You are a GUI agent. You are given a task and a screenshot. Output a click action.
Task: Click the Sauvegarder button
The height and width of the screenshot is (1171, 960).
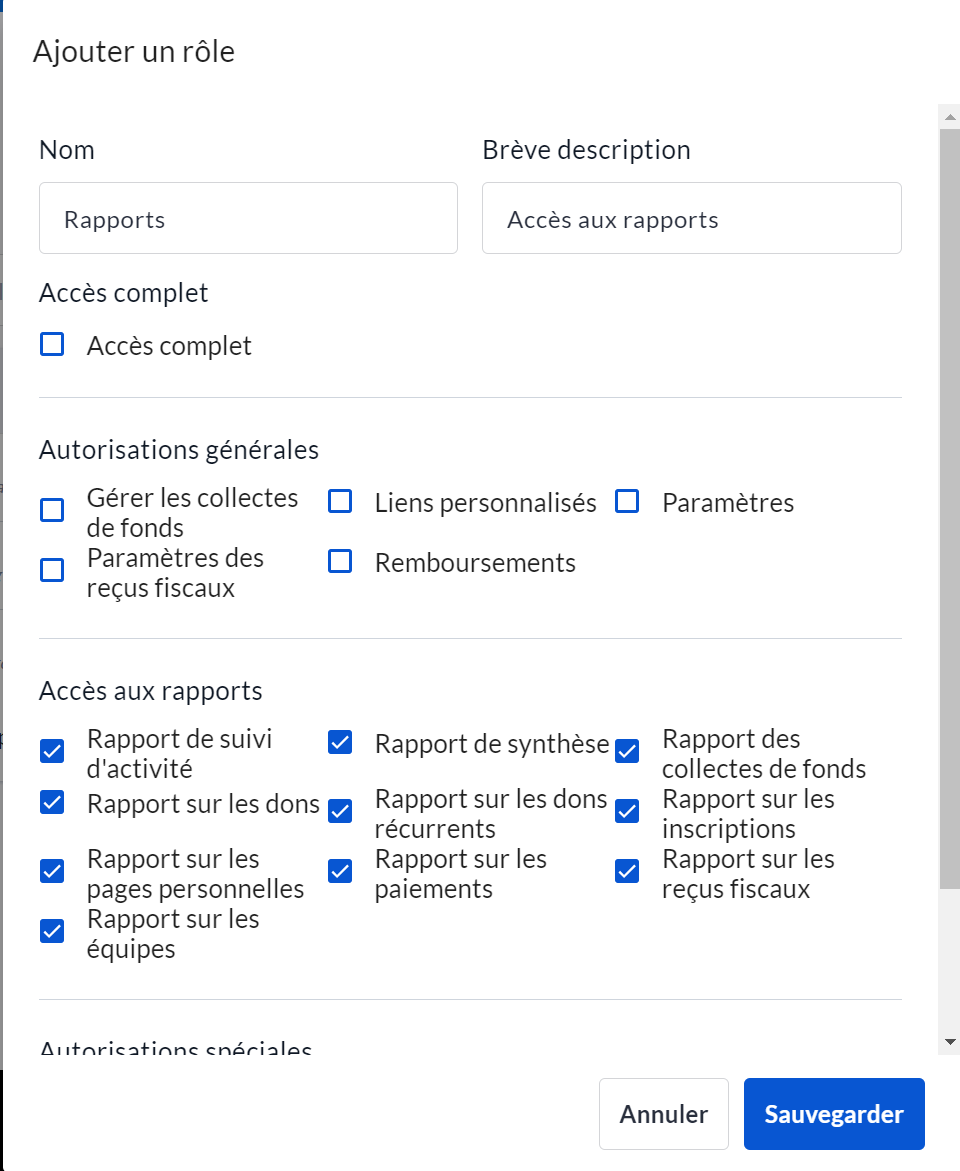tap(834, 1114)
